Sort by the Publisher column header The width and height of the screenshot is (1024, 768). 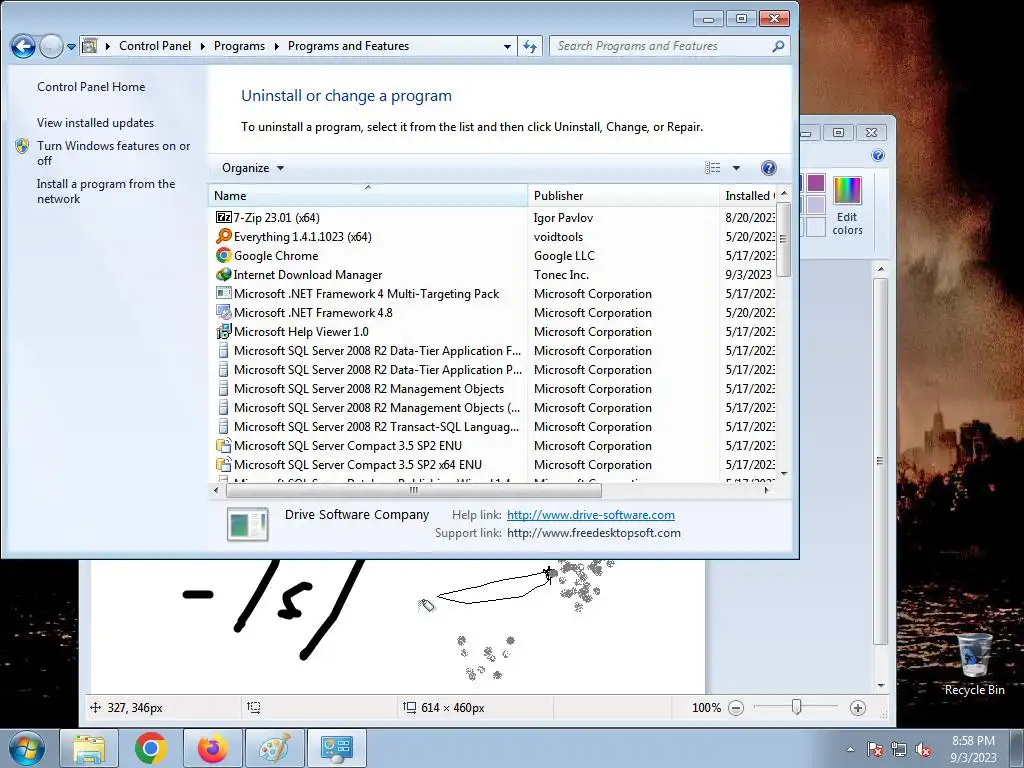pos(624,195)
